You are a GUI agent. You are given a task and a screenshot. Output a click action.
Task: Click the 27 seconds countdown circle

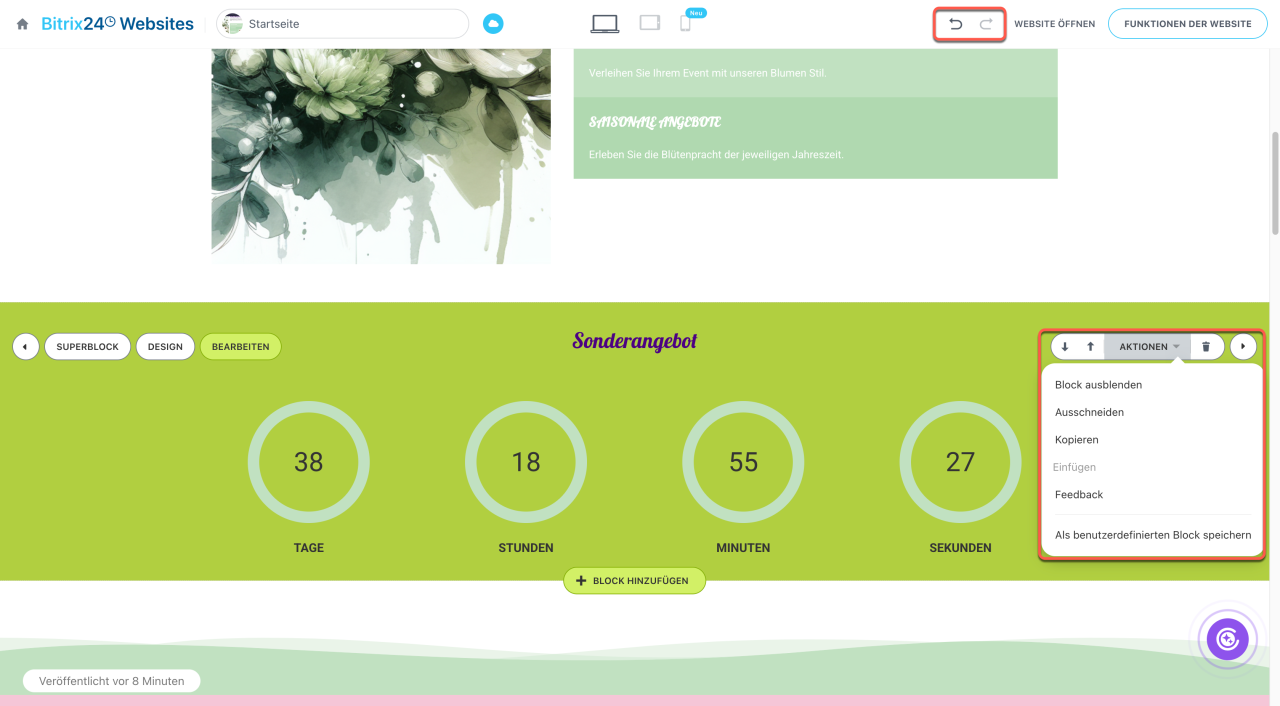coord(960,462)
